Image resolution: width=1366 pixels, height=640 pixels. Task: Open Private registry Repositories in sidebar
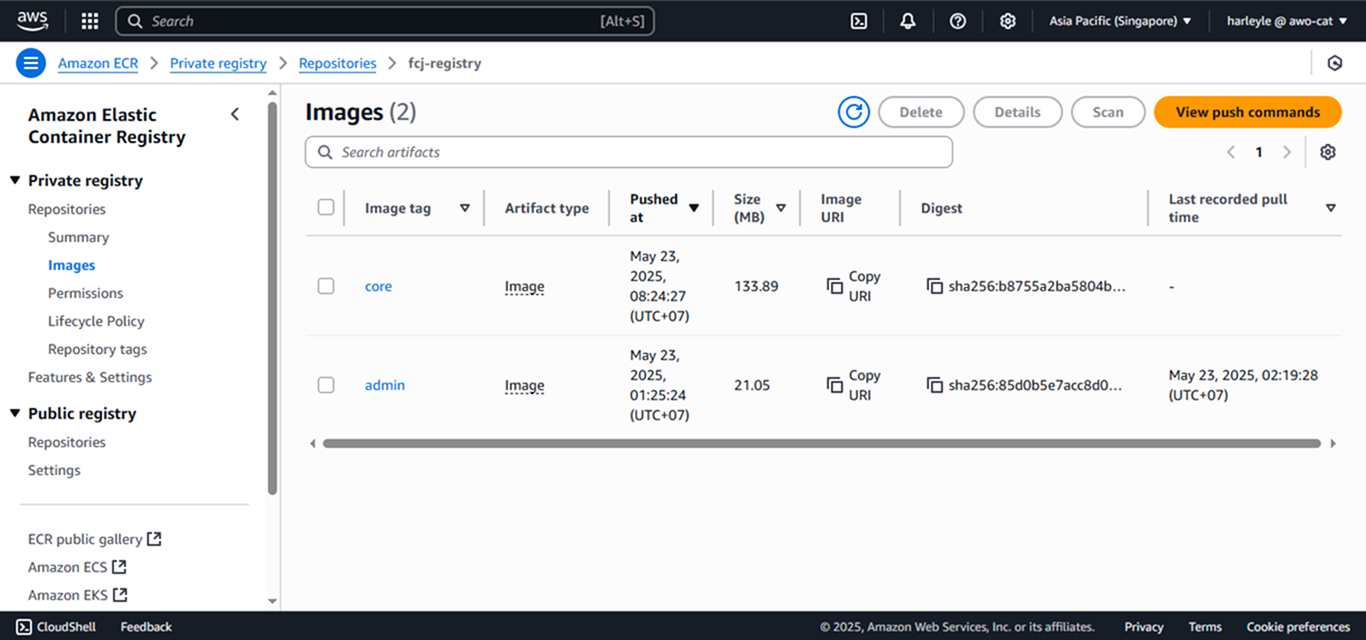pos(67,209)
